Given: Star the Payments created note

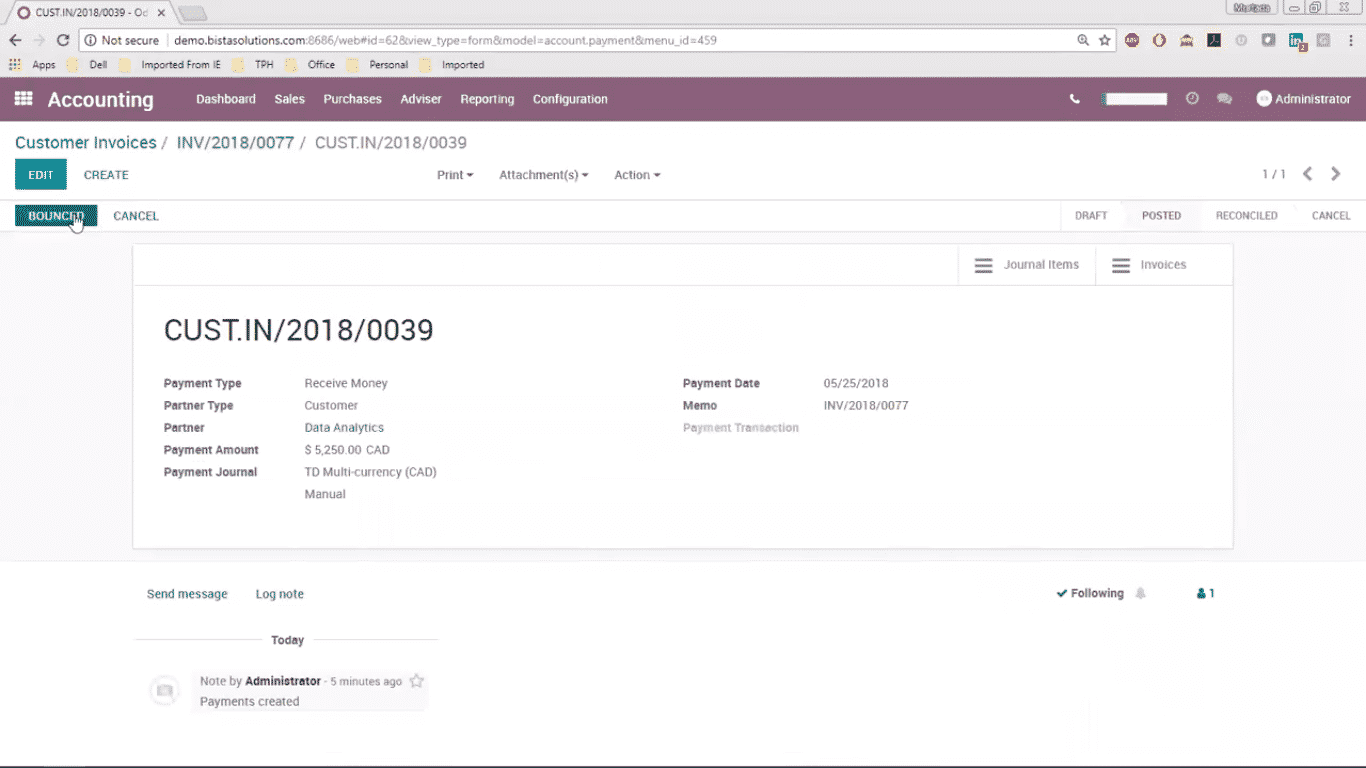Looking at the screenshot, I should click(x=417, y=681).
